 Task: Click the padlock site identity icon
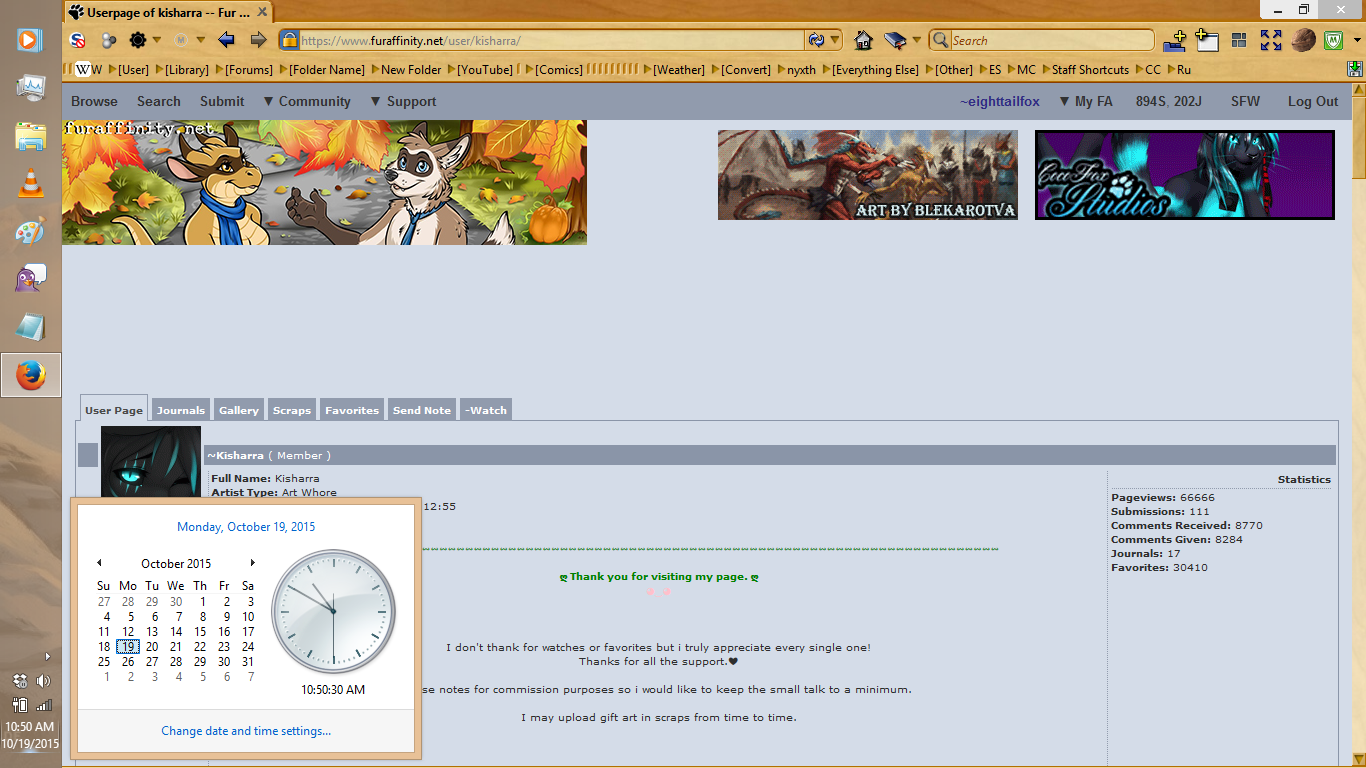click(290, 40)
